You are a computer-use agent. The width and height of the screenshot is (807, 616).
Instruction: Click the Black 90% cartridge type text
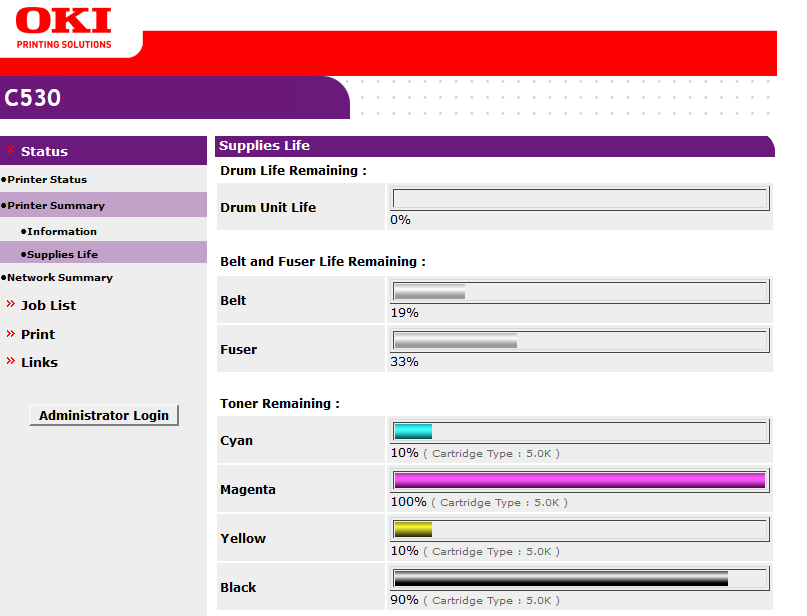pos(475,600)
